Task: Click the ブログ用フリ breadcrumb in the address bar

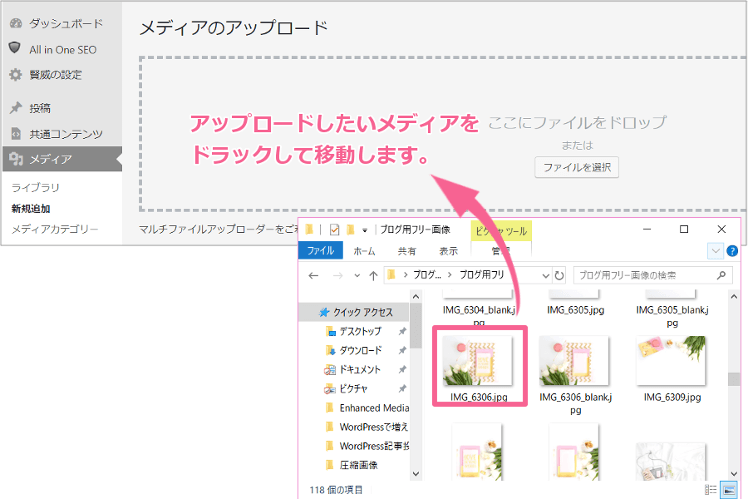Action: [x=481, y=275]
